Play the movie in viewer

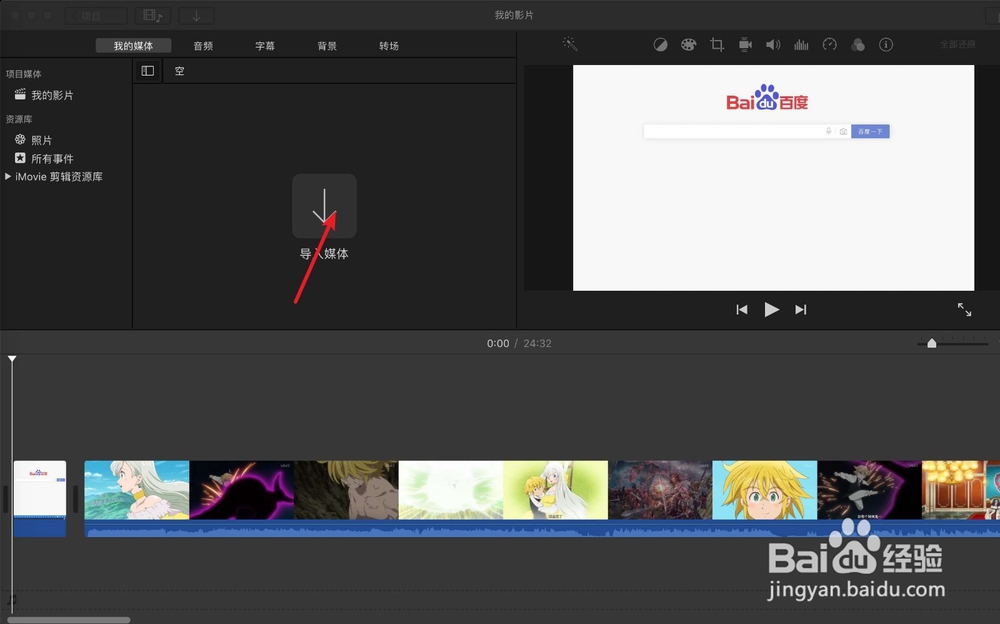[771, 309]
